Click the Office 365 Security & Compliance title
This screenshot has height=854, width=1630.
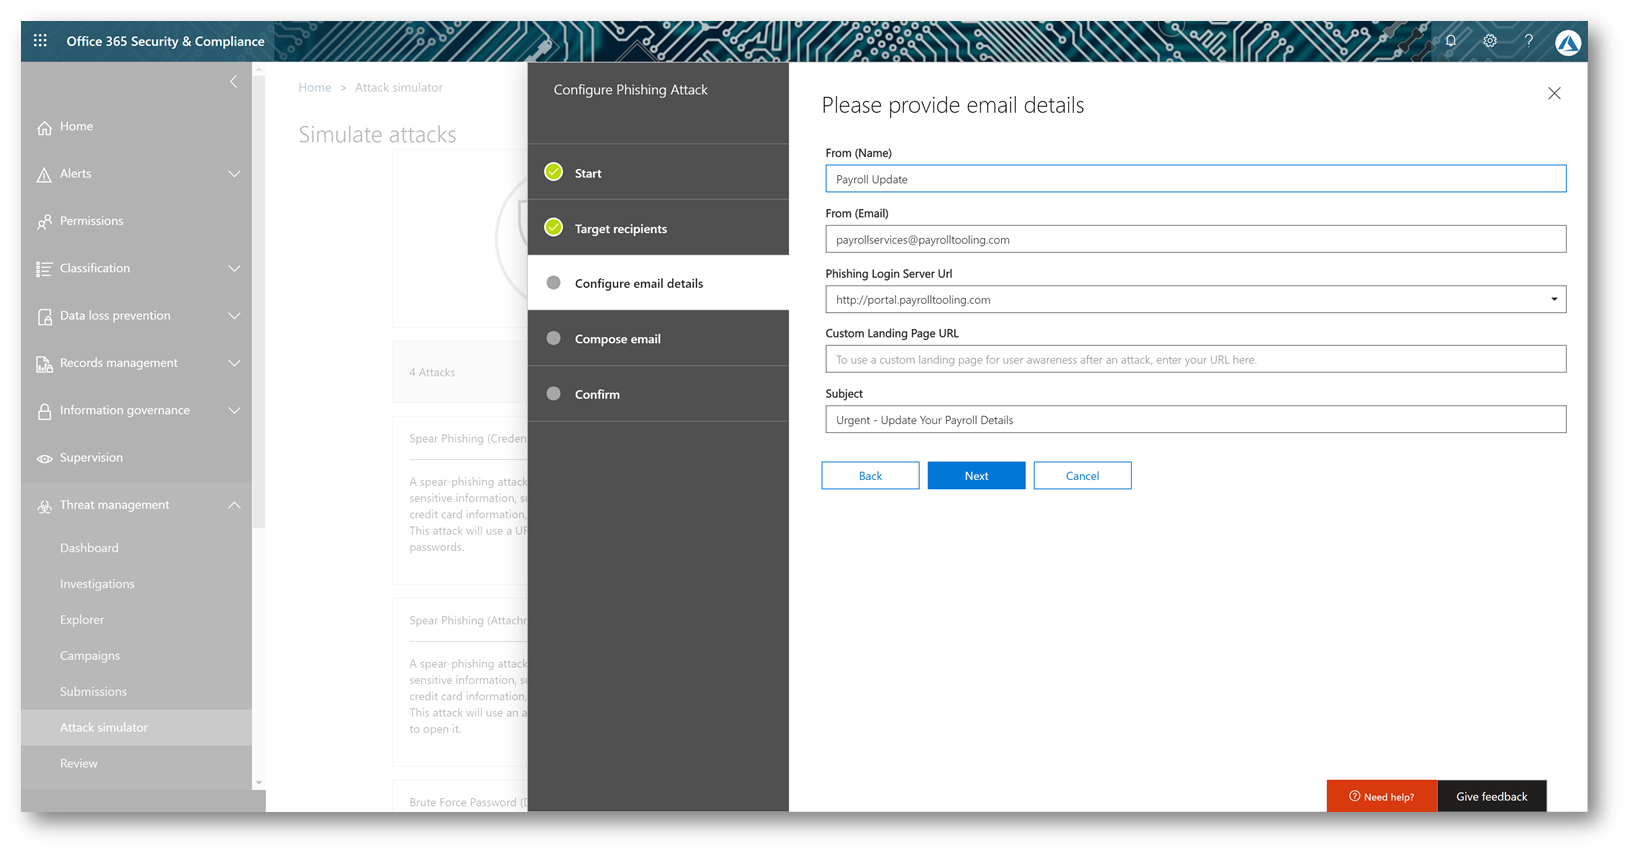165,41
